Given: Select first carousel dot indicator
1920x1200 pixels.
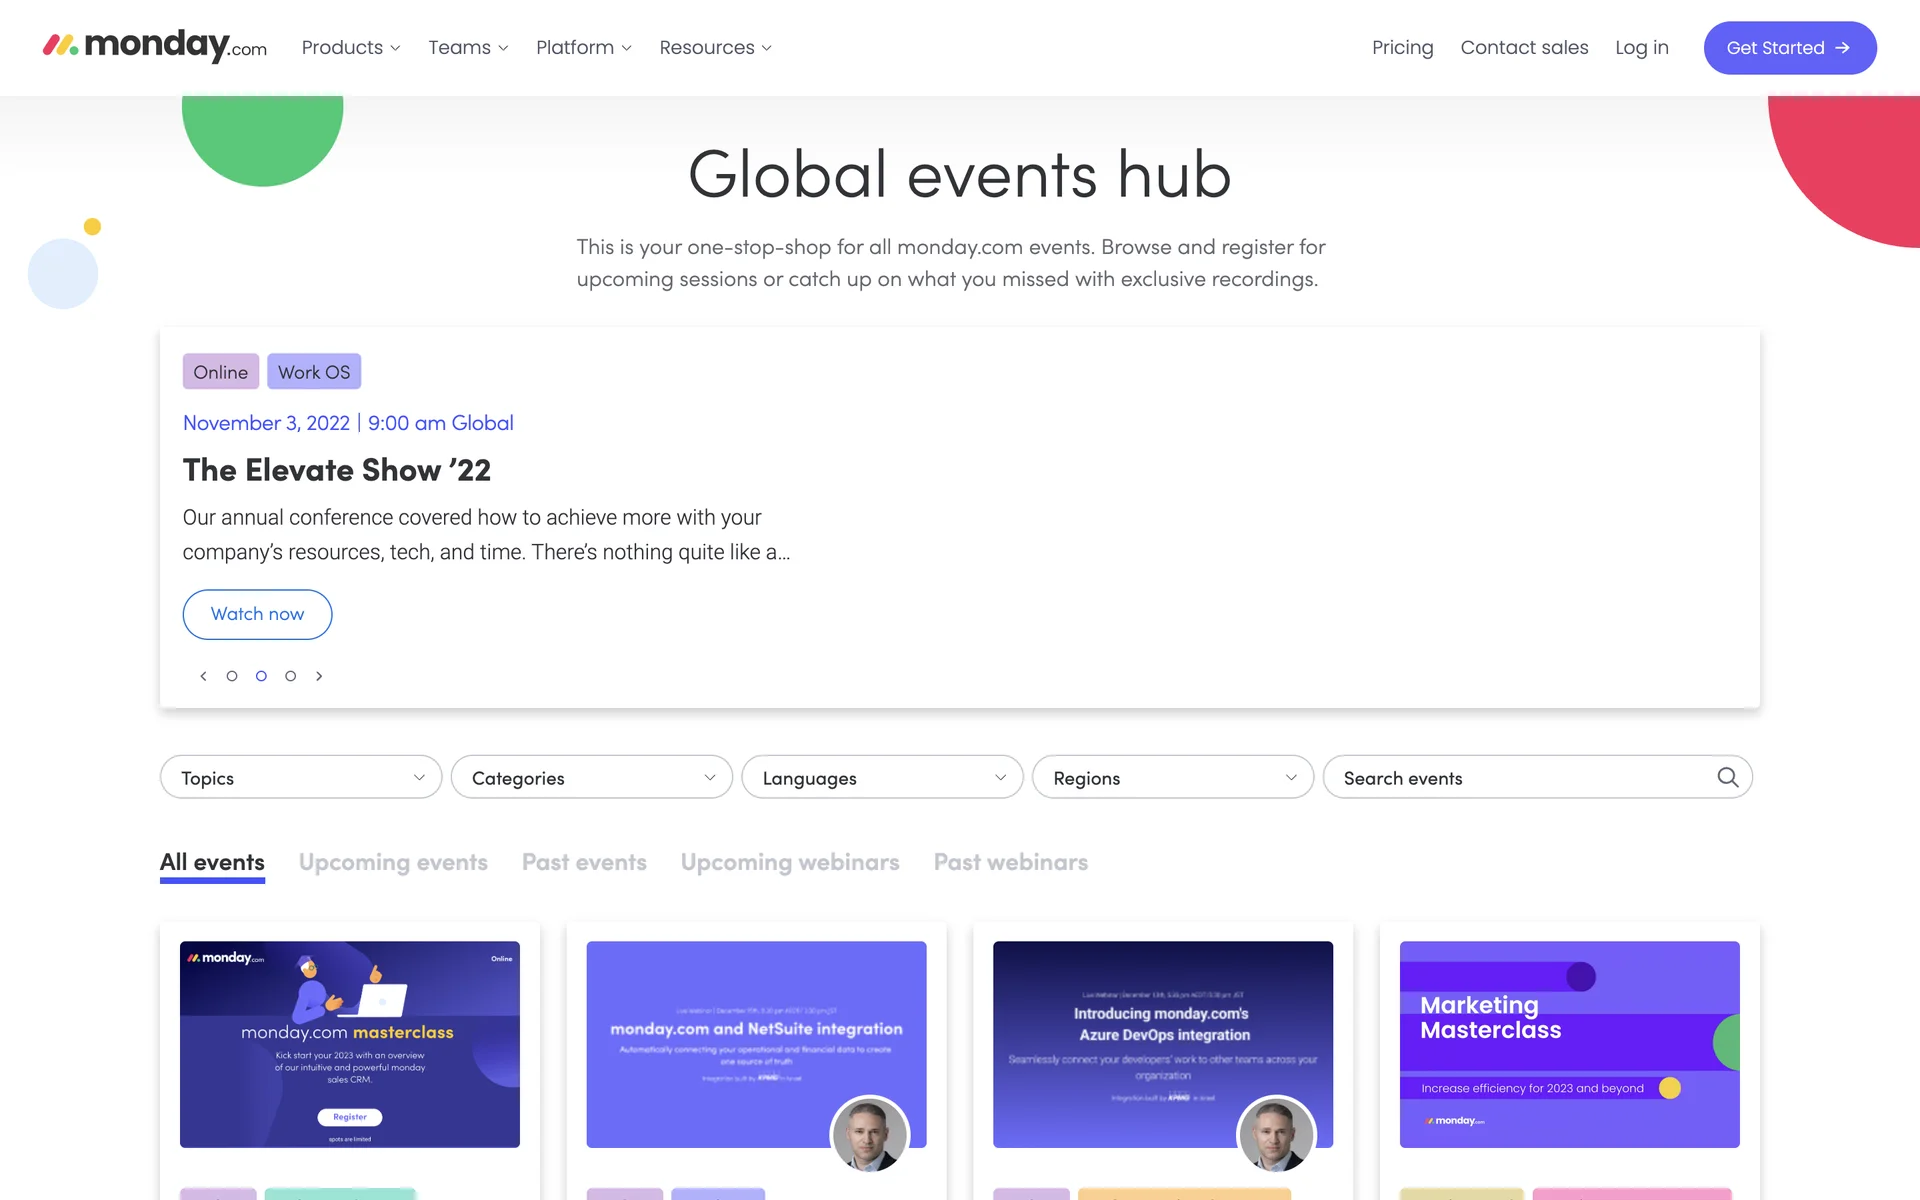Looking at the screenshot, I should 232,676.
